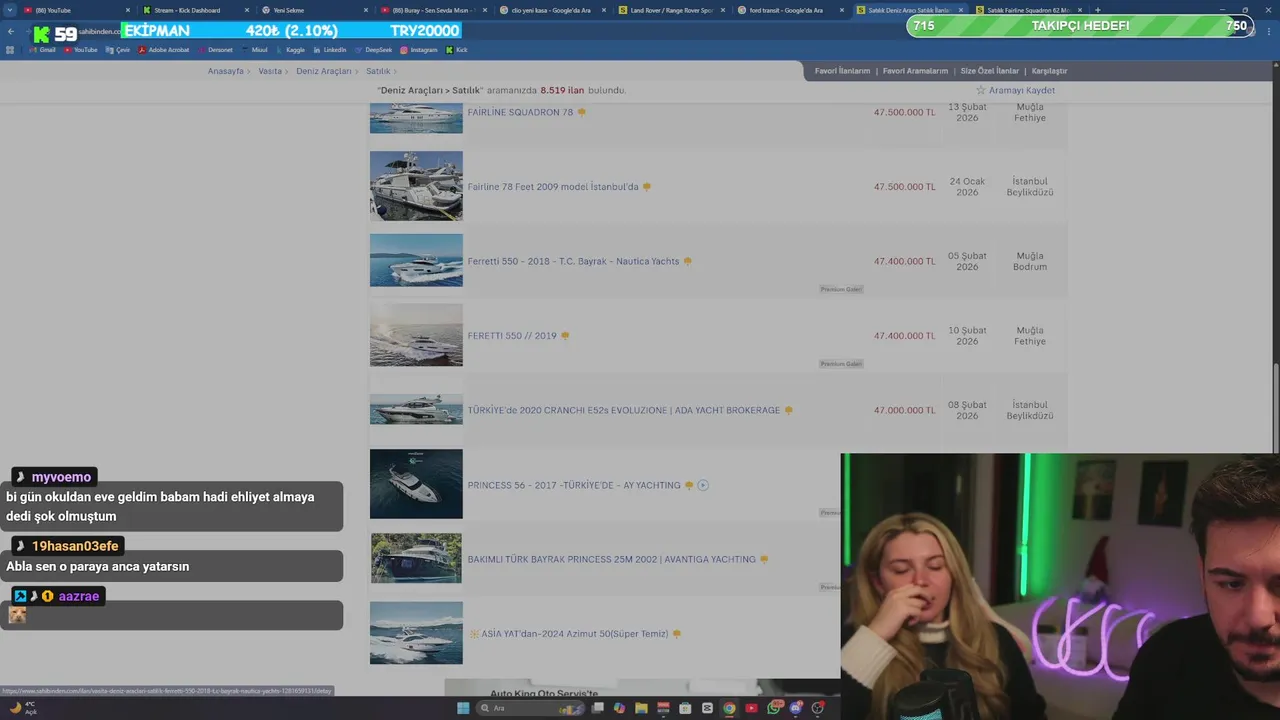
Task: Switch to the 'Satılık Fairline Squadron 62' tab
Action: pyautogui.click(x=1027, y=10)
